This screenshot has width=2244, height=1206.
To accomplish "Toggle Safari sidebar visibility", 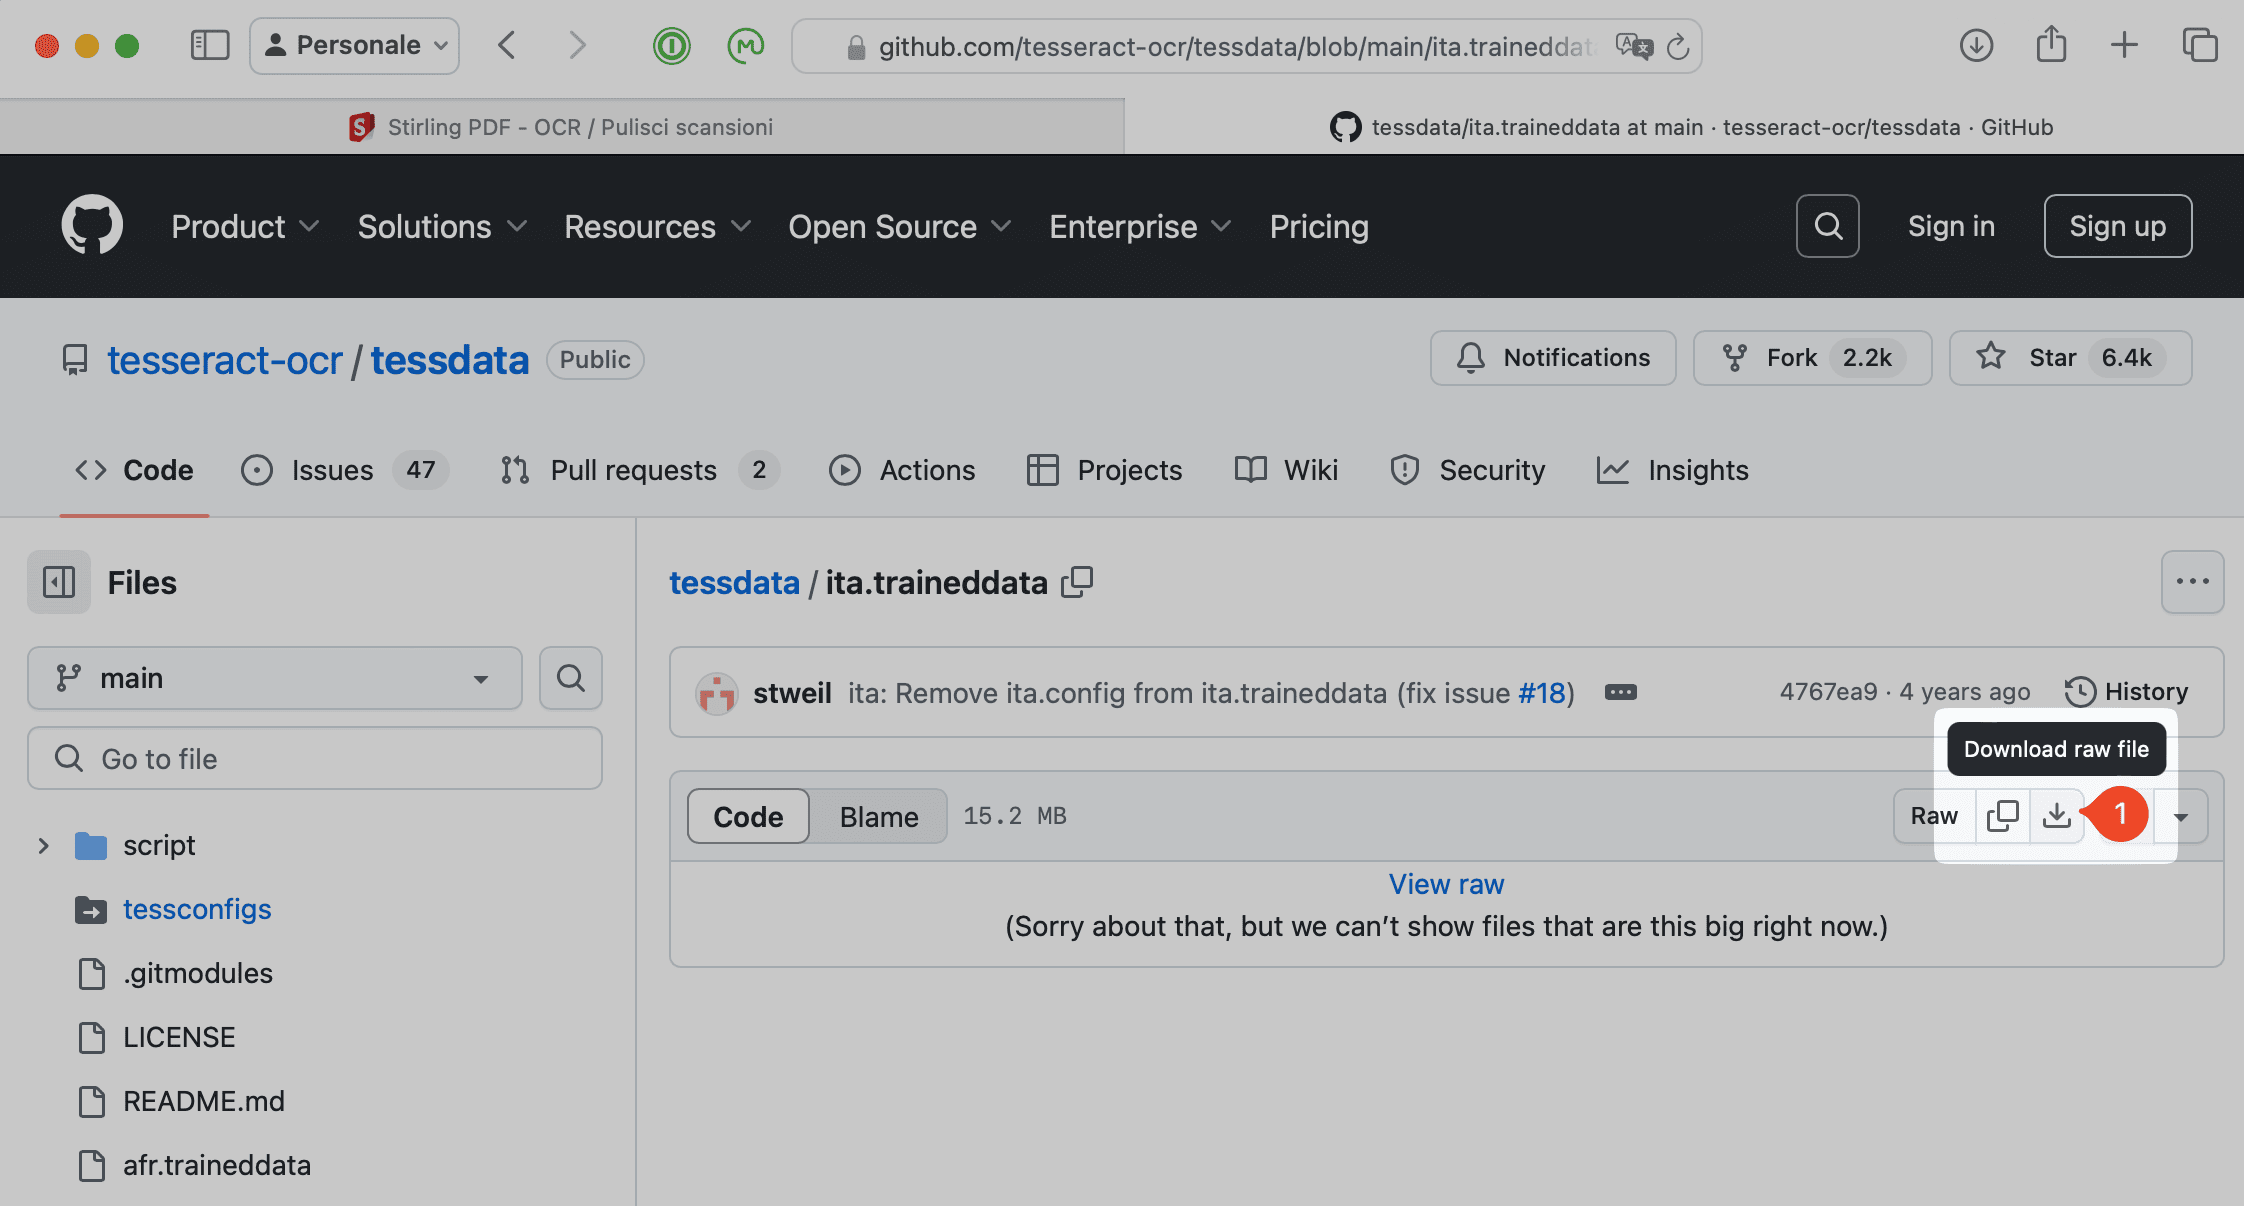I will coord(210,45).
